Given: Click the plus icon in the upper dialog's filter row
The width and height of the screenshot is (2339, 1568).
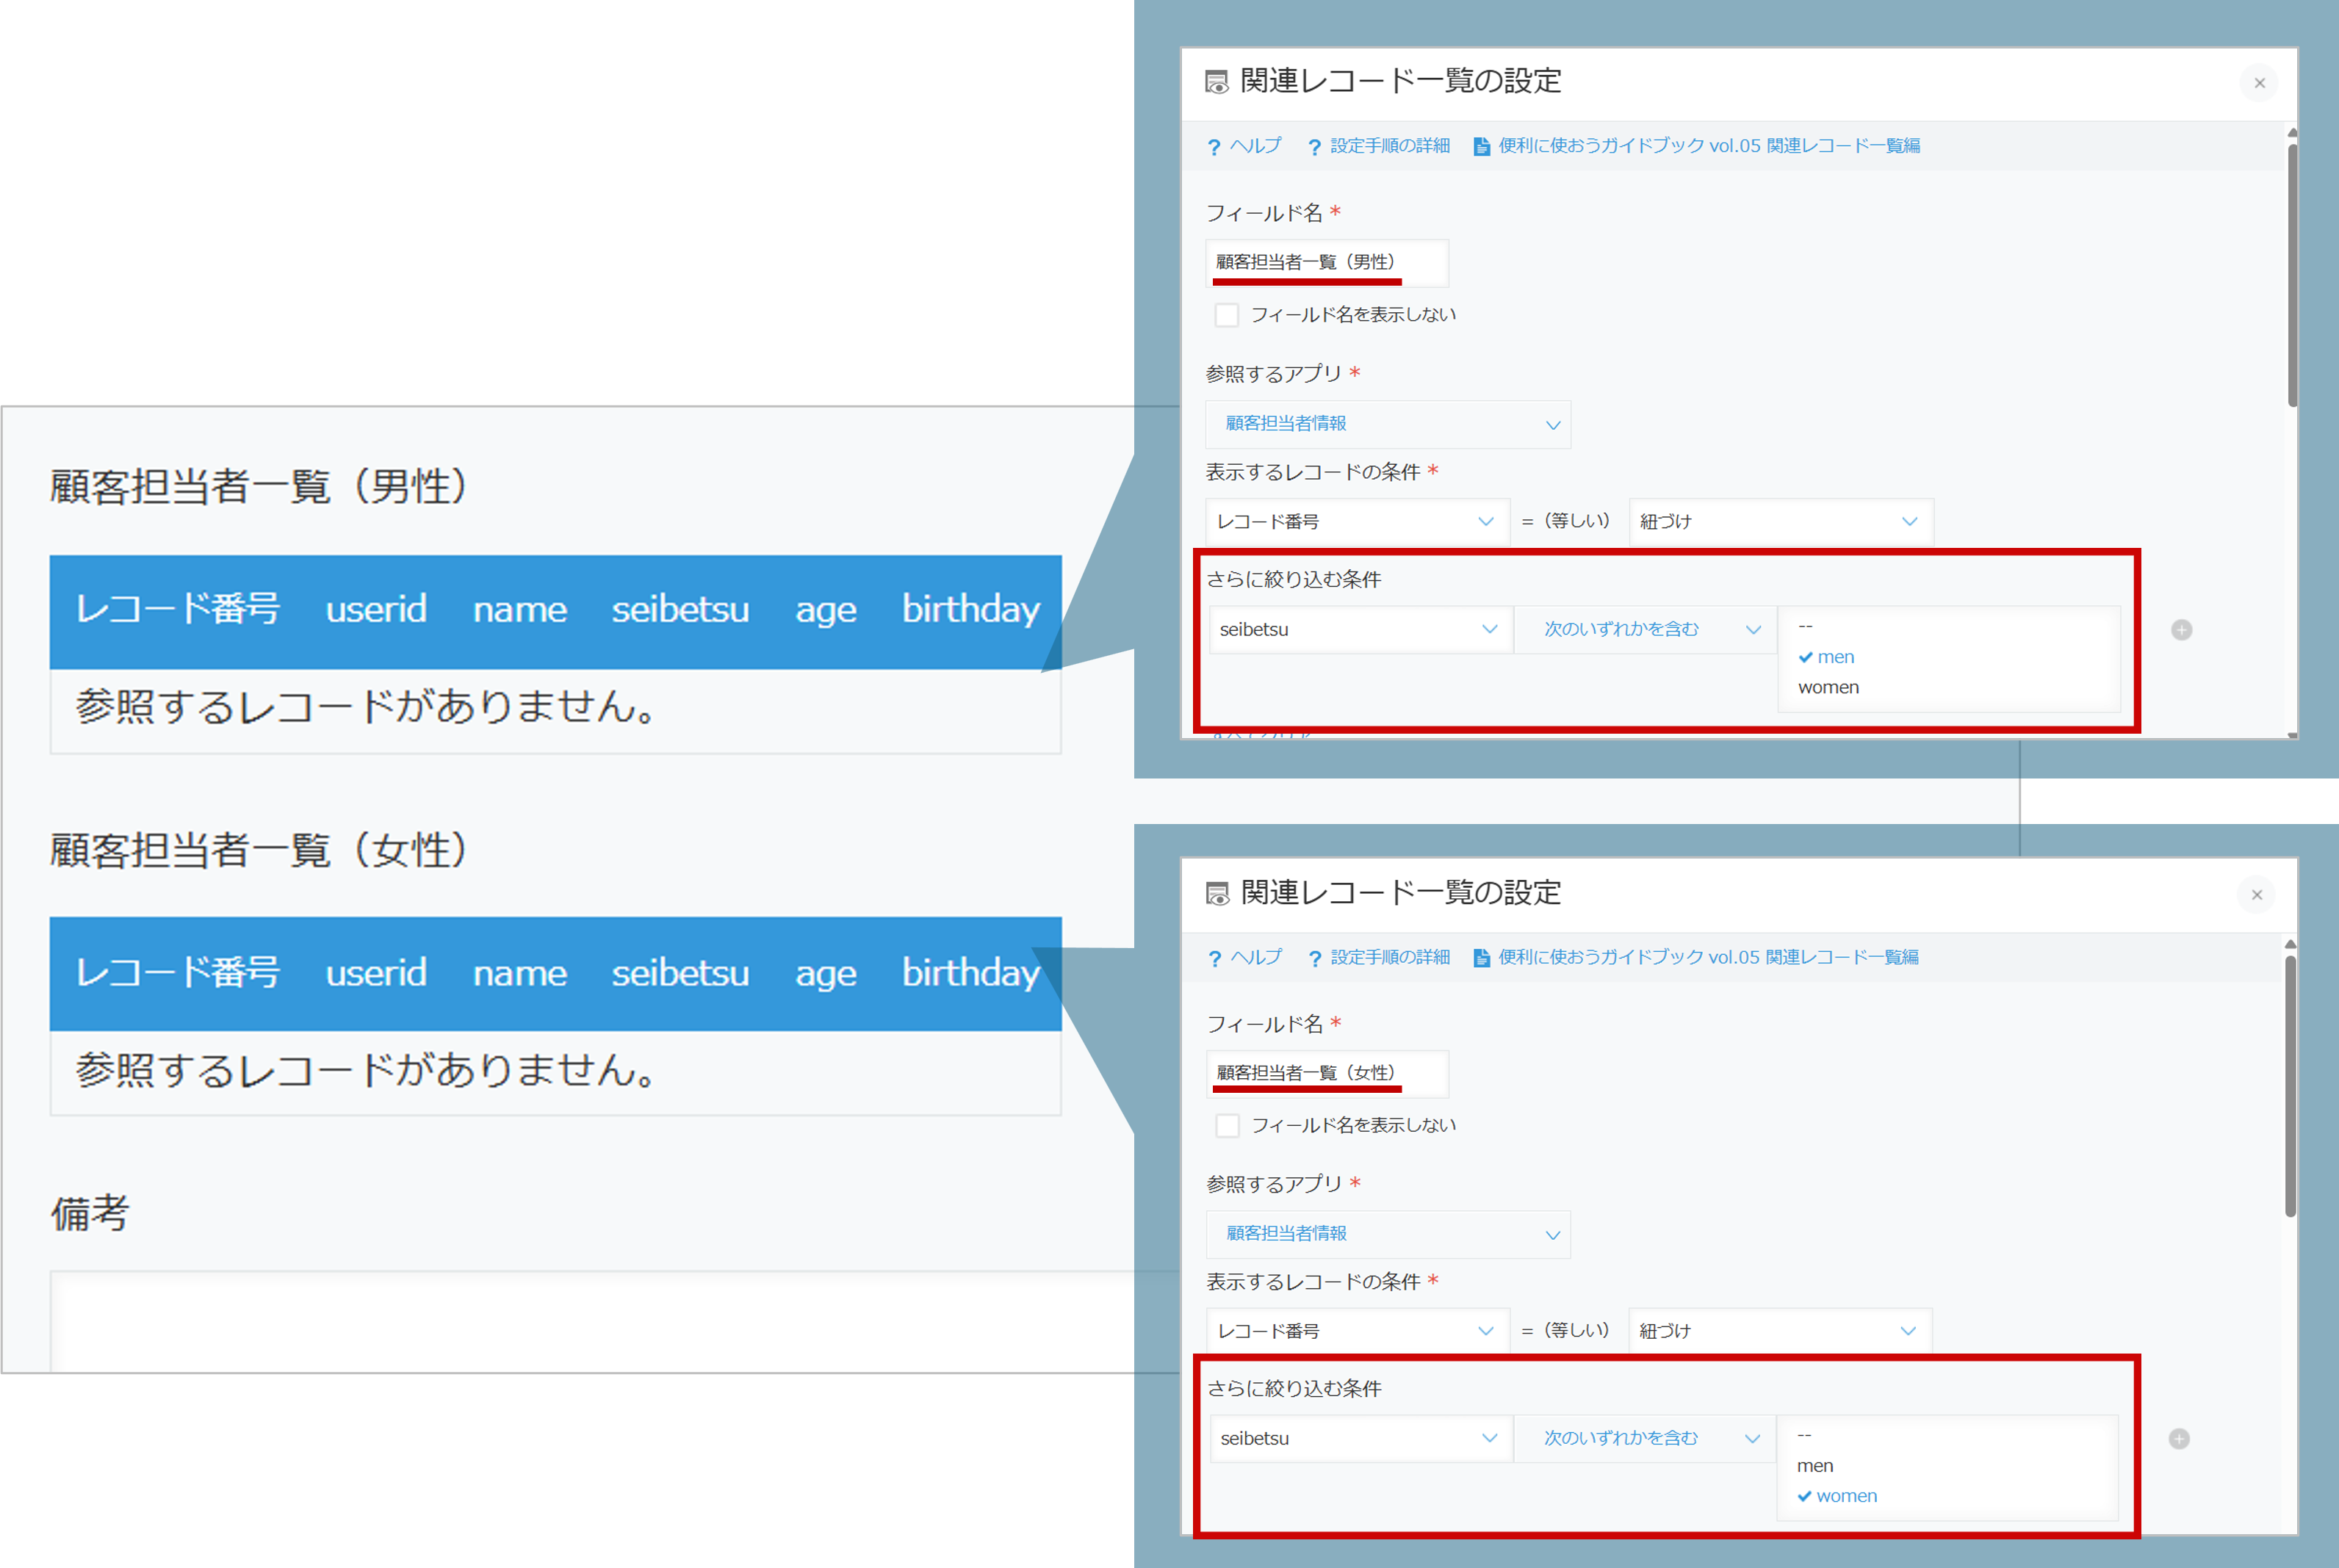Looking at the screenshot, I should pyautogui.click(x=2181, y=630).
